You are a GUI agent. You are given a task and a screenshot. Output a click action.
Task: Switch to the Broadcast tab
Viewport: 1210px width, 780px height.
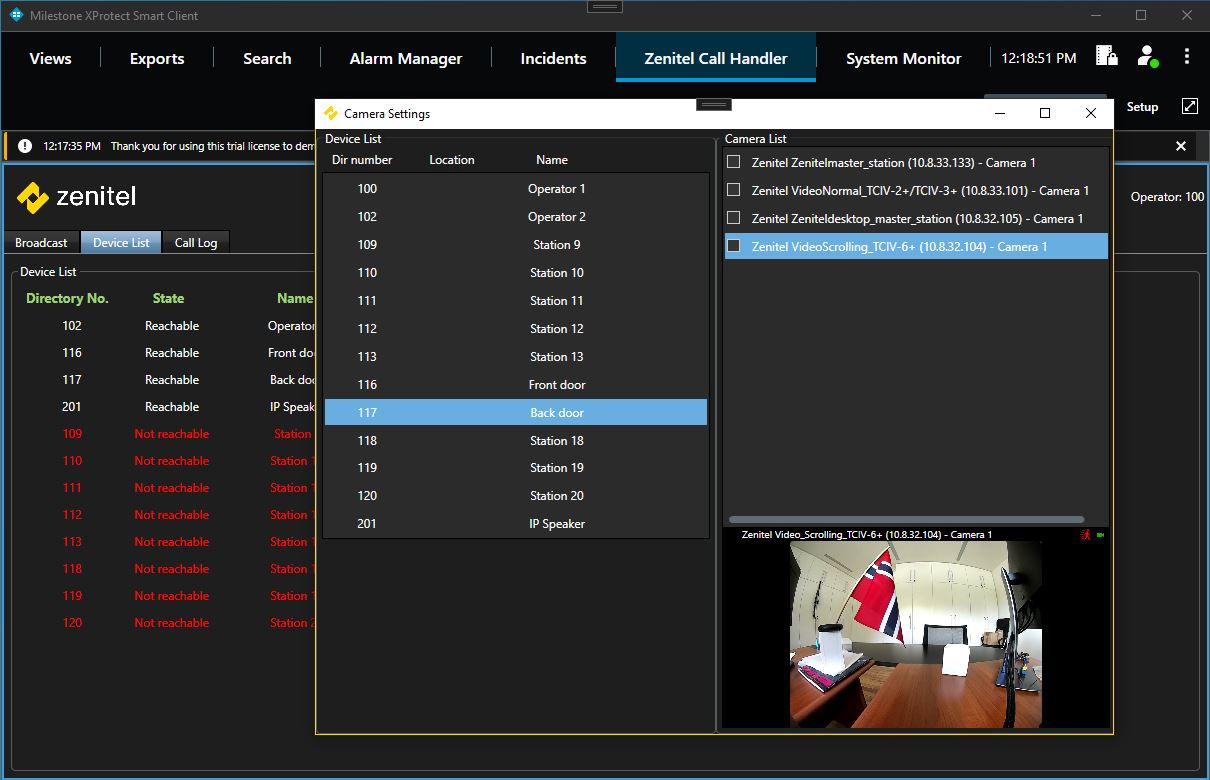pyautogui.click(x=42, y=242)
